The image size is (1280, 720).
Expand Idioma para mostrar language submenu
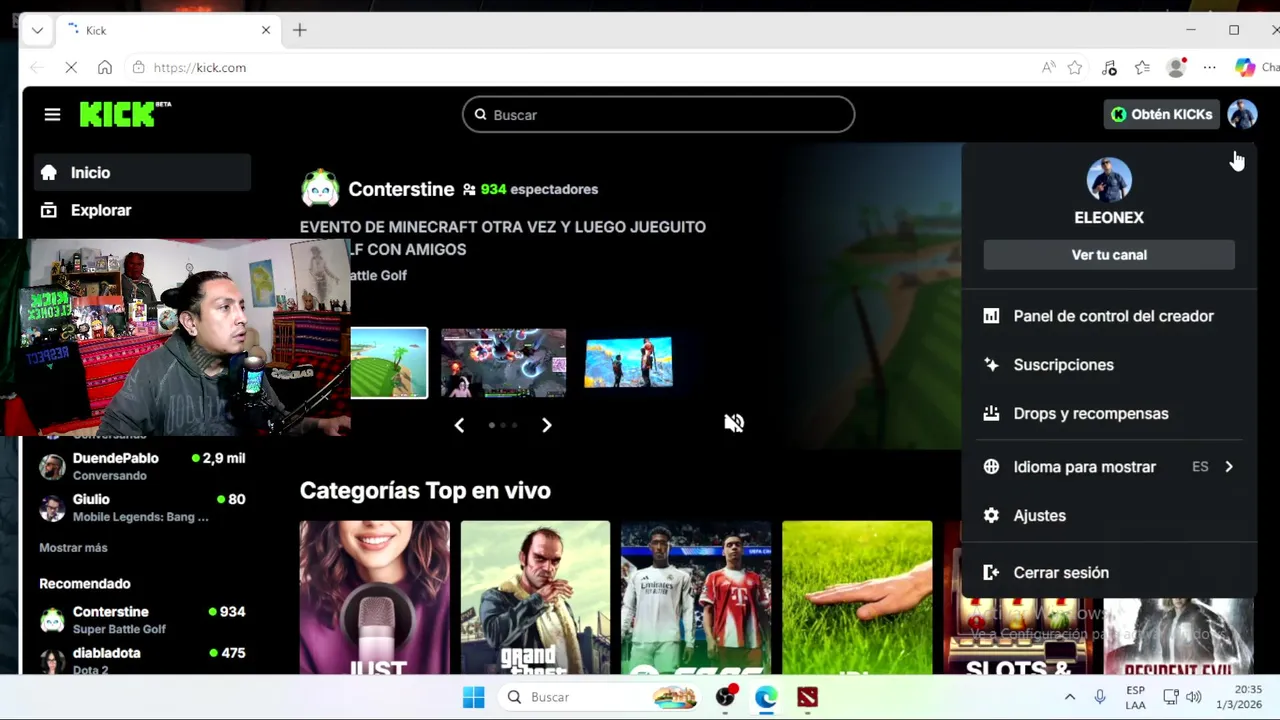1109,467
